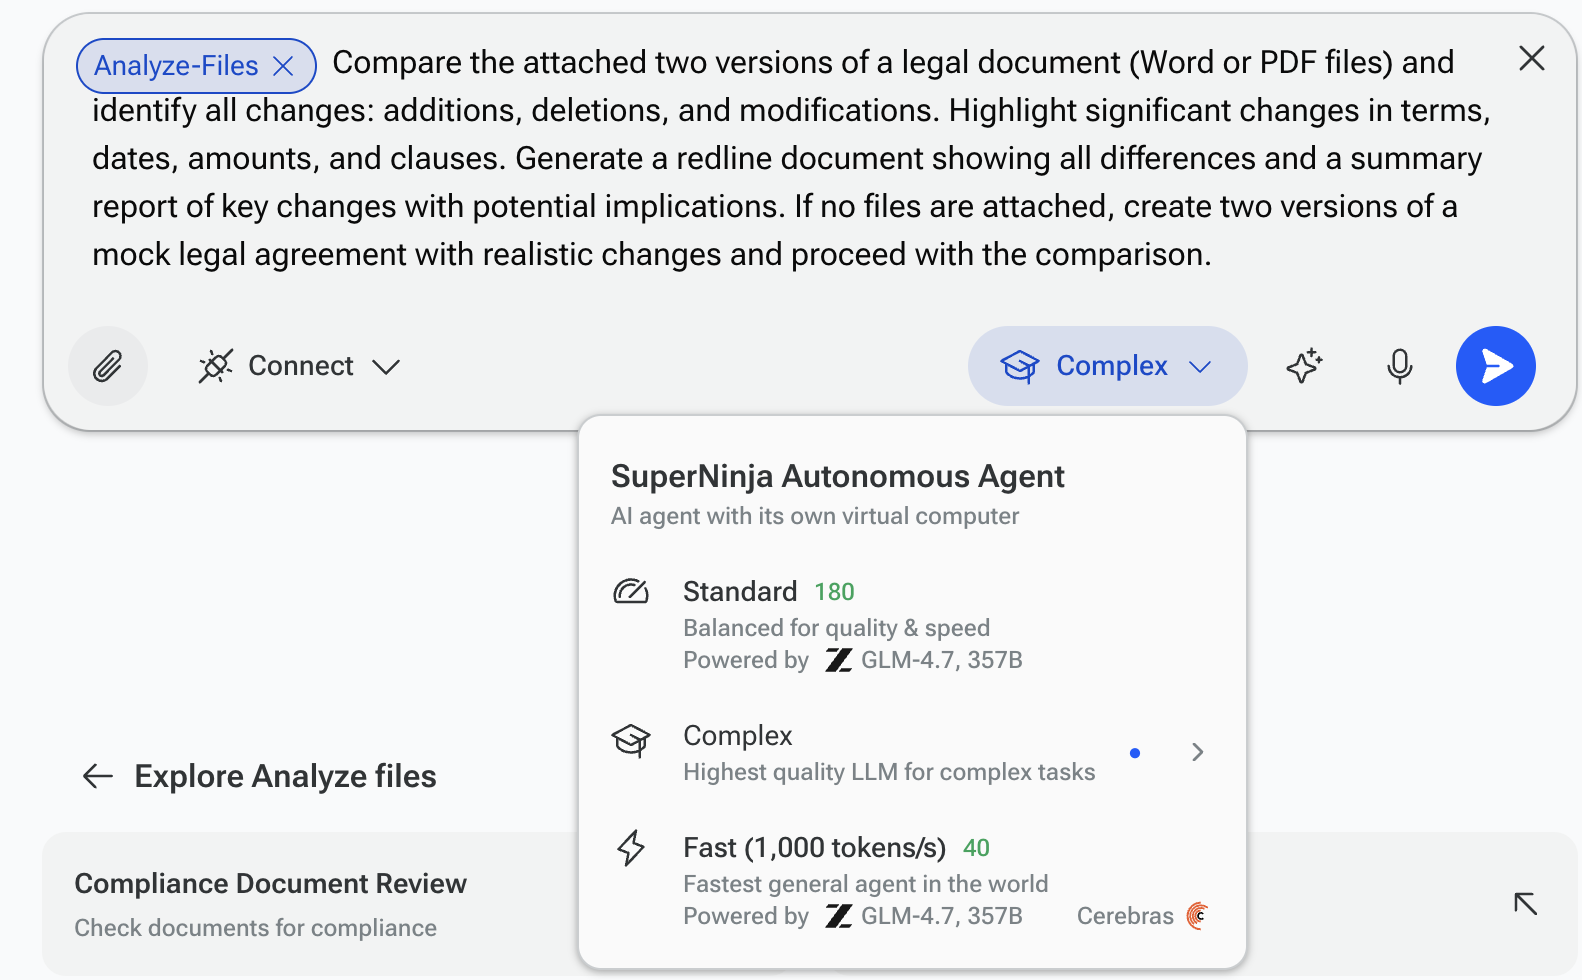Click the green 40 credits value

point(976,848)
